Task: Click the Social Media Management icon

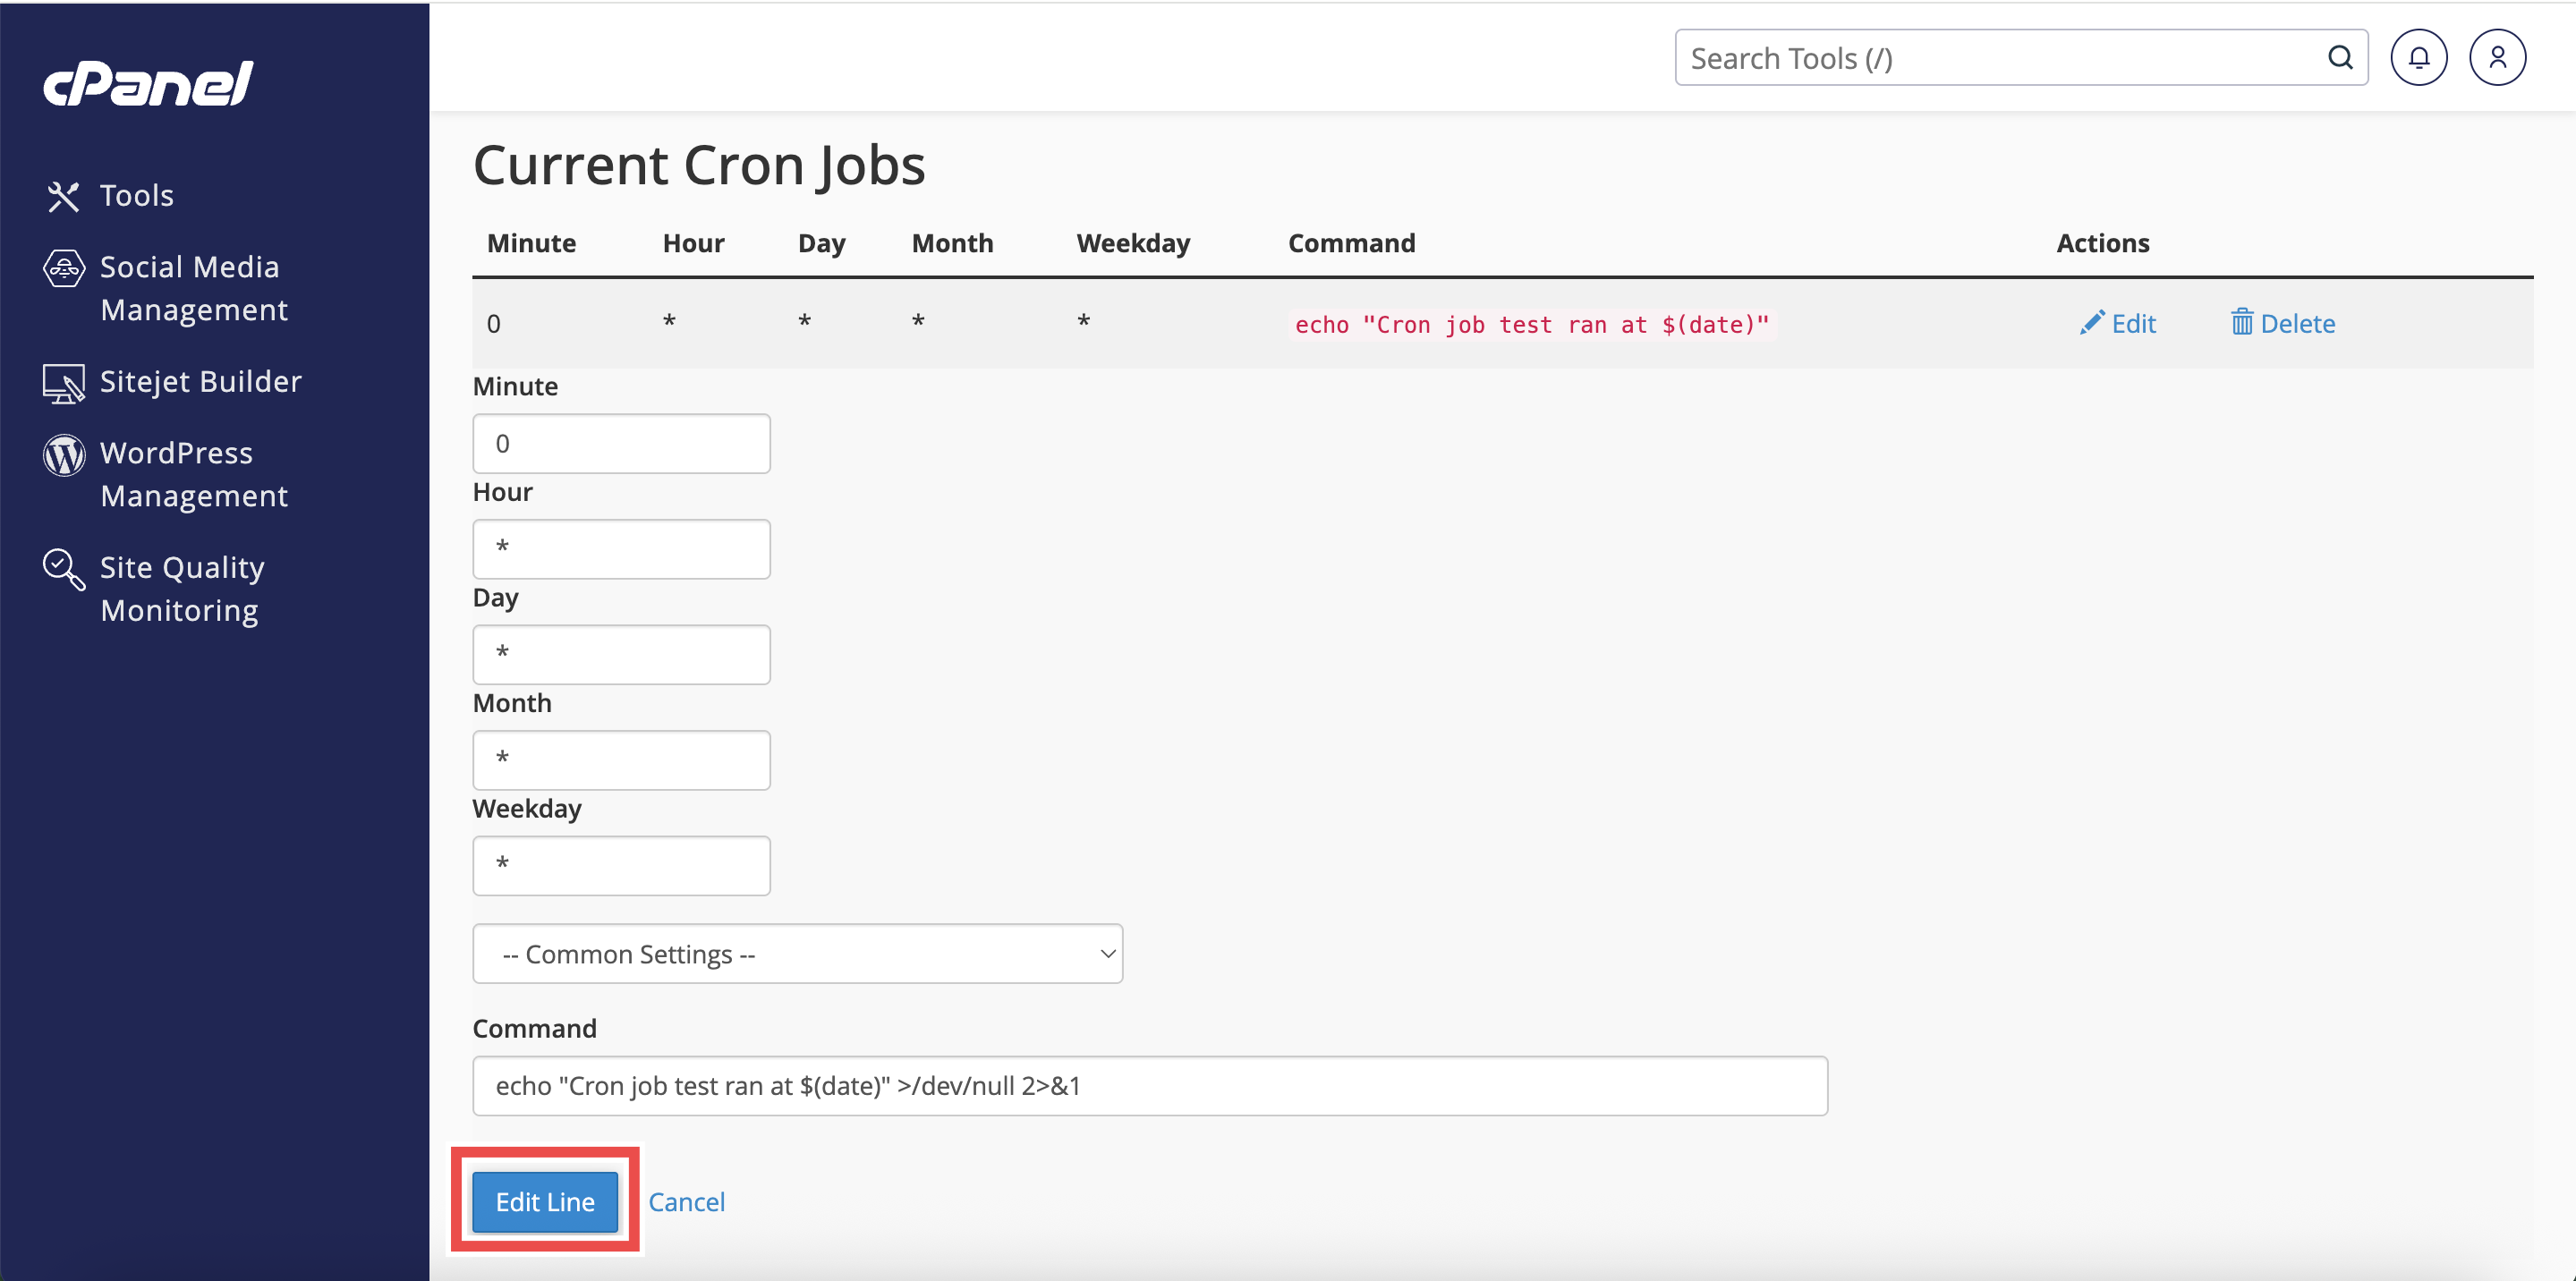Action: coord(64,268)
